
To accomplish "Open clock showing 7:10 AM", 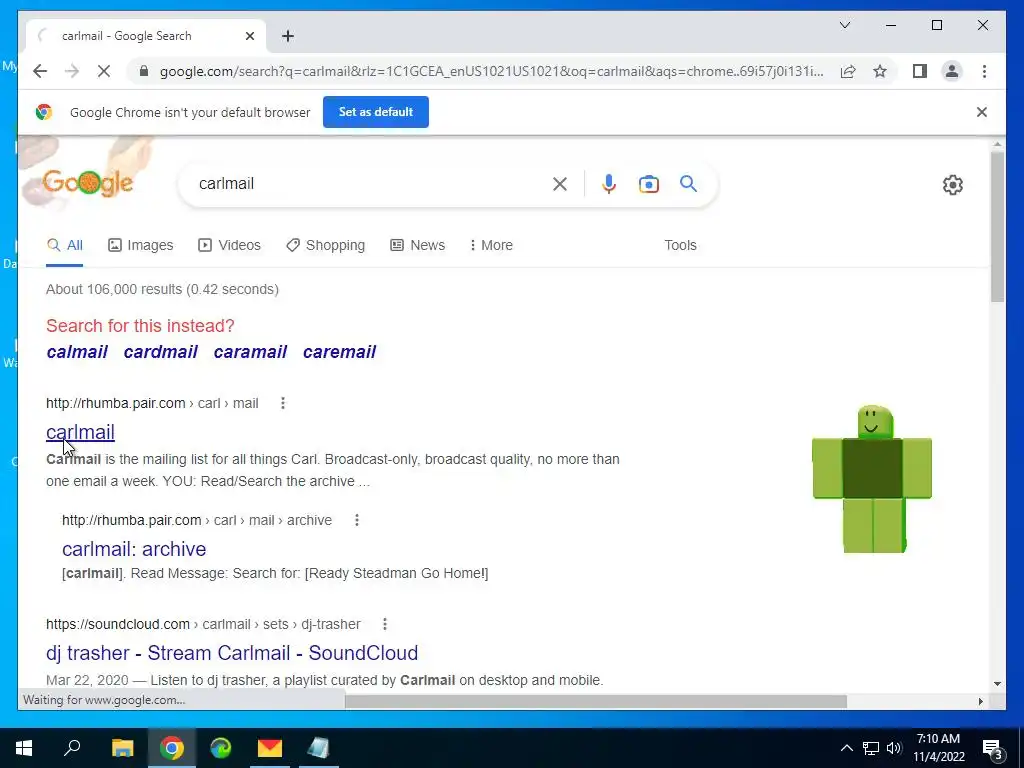I will click(x=938, y=748).
